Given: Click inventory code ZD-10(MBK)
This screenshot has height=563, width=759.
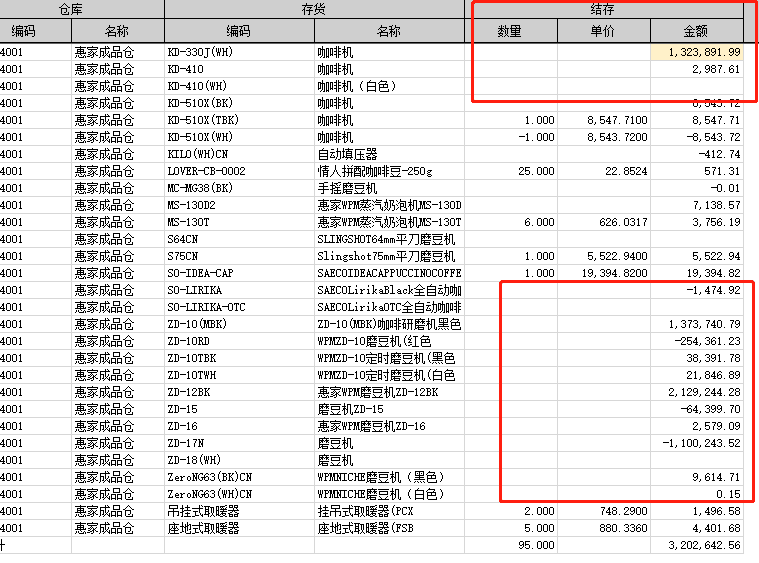Looking at the screenshot, I should coord(239,324).
